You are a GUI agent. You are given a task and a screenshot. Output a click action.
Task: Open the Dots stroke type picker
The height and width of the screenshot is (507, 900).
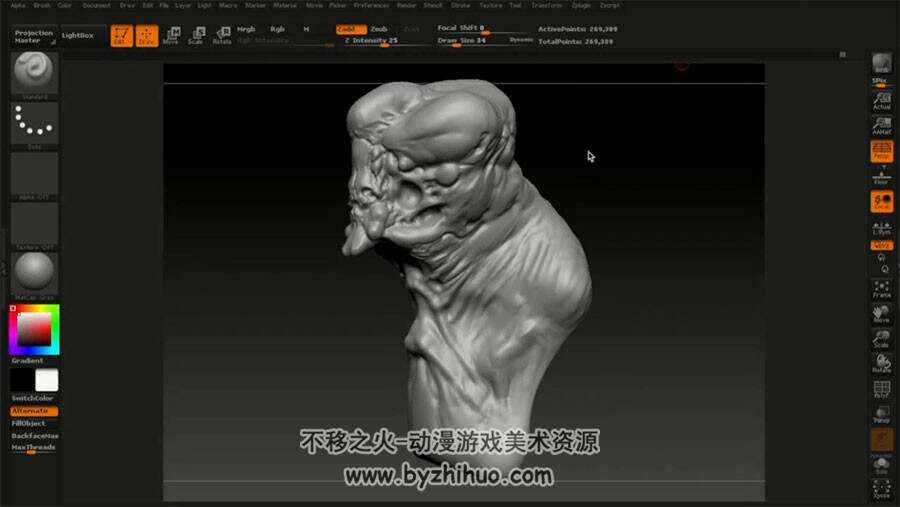point(34,123)
